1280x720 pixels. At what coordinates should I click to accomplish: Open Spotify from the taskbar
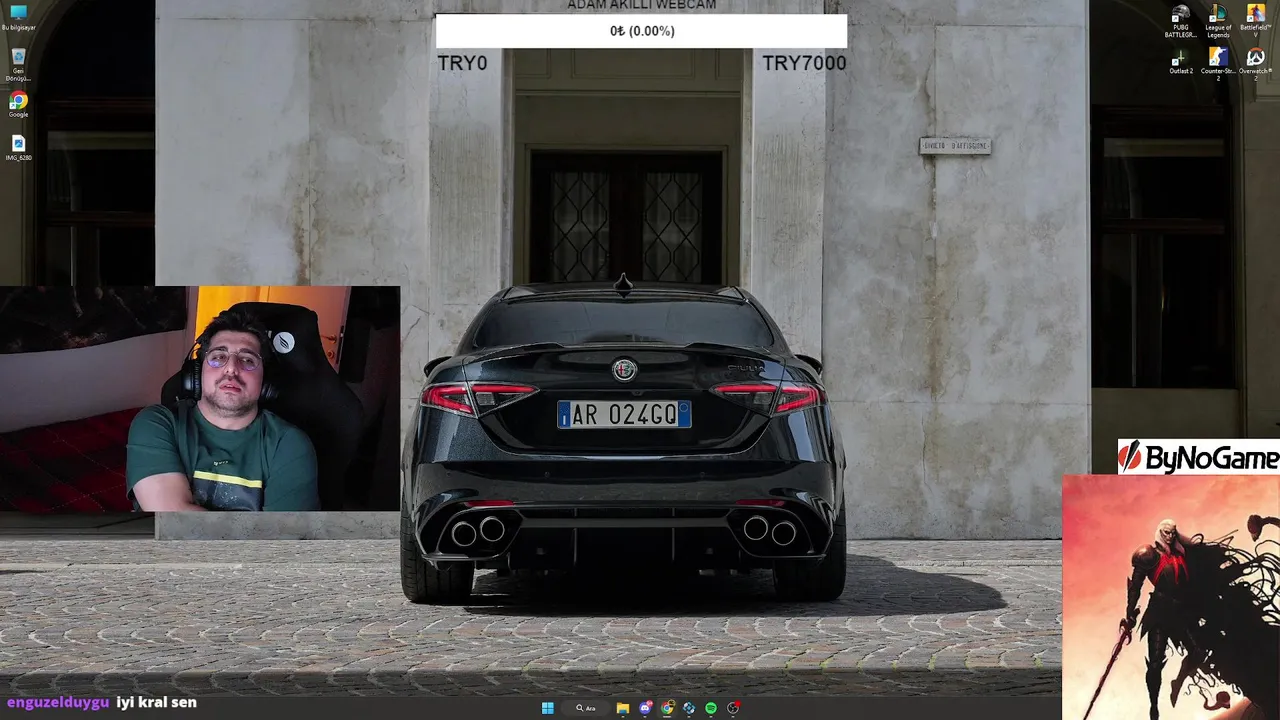[711, 708]
